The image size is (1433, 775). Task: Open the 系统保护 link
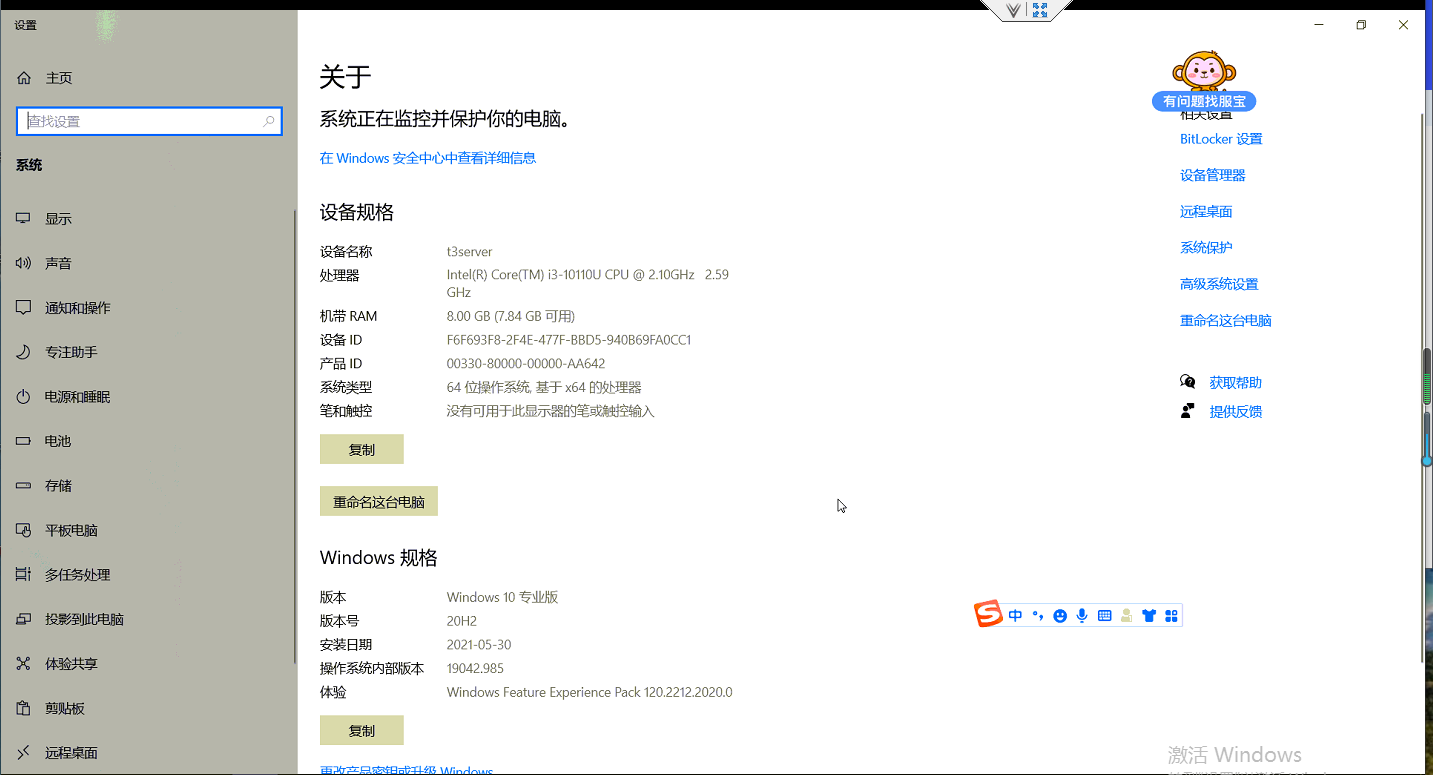click(x=1206, y=247)
